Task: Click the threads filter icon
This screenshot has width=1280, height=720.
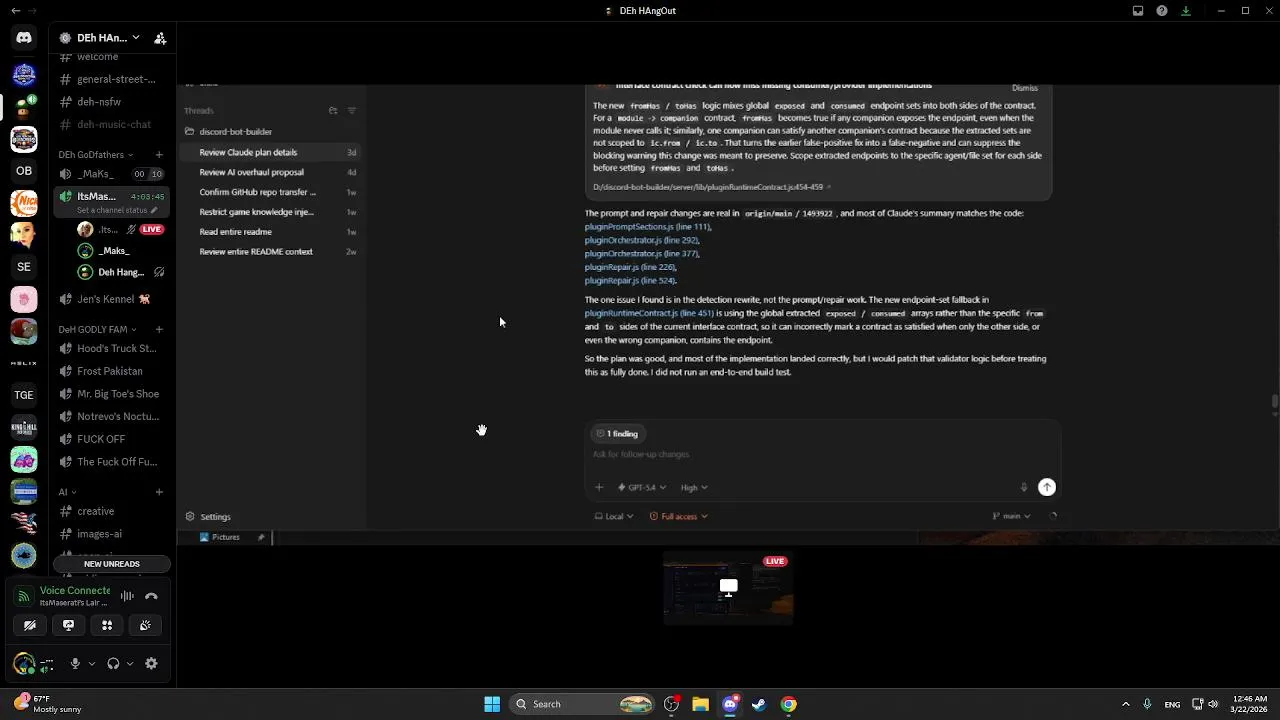Action: [x=351, y=111]
